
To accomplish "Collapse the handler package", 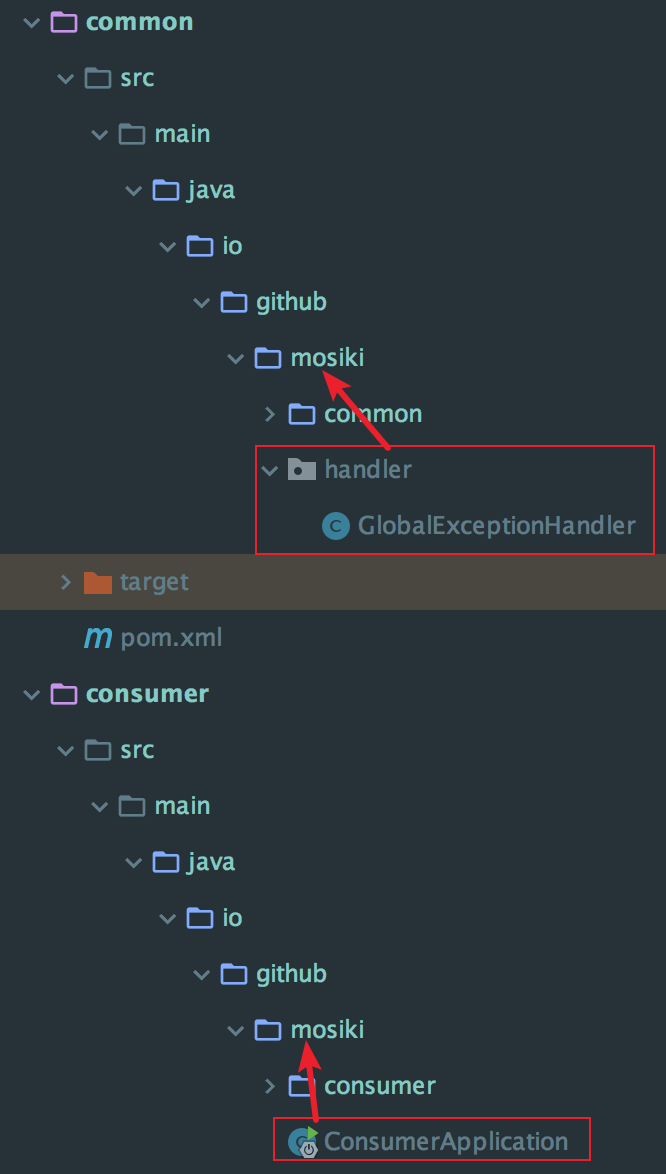I will 269,470.
